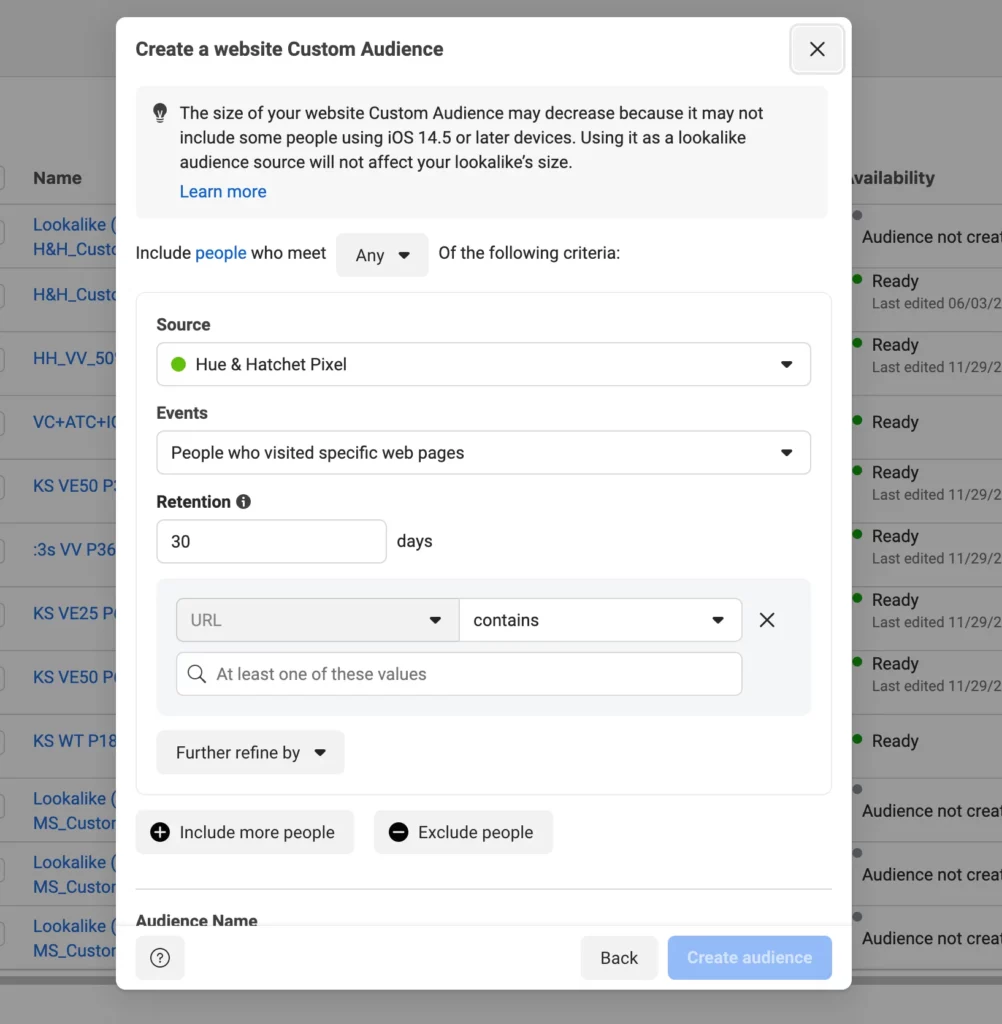Click the 'people' link in criteria sentence
Image resolution: width=1002 pixels, height=1024 pixels.
point(221,253)
